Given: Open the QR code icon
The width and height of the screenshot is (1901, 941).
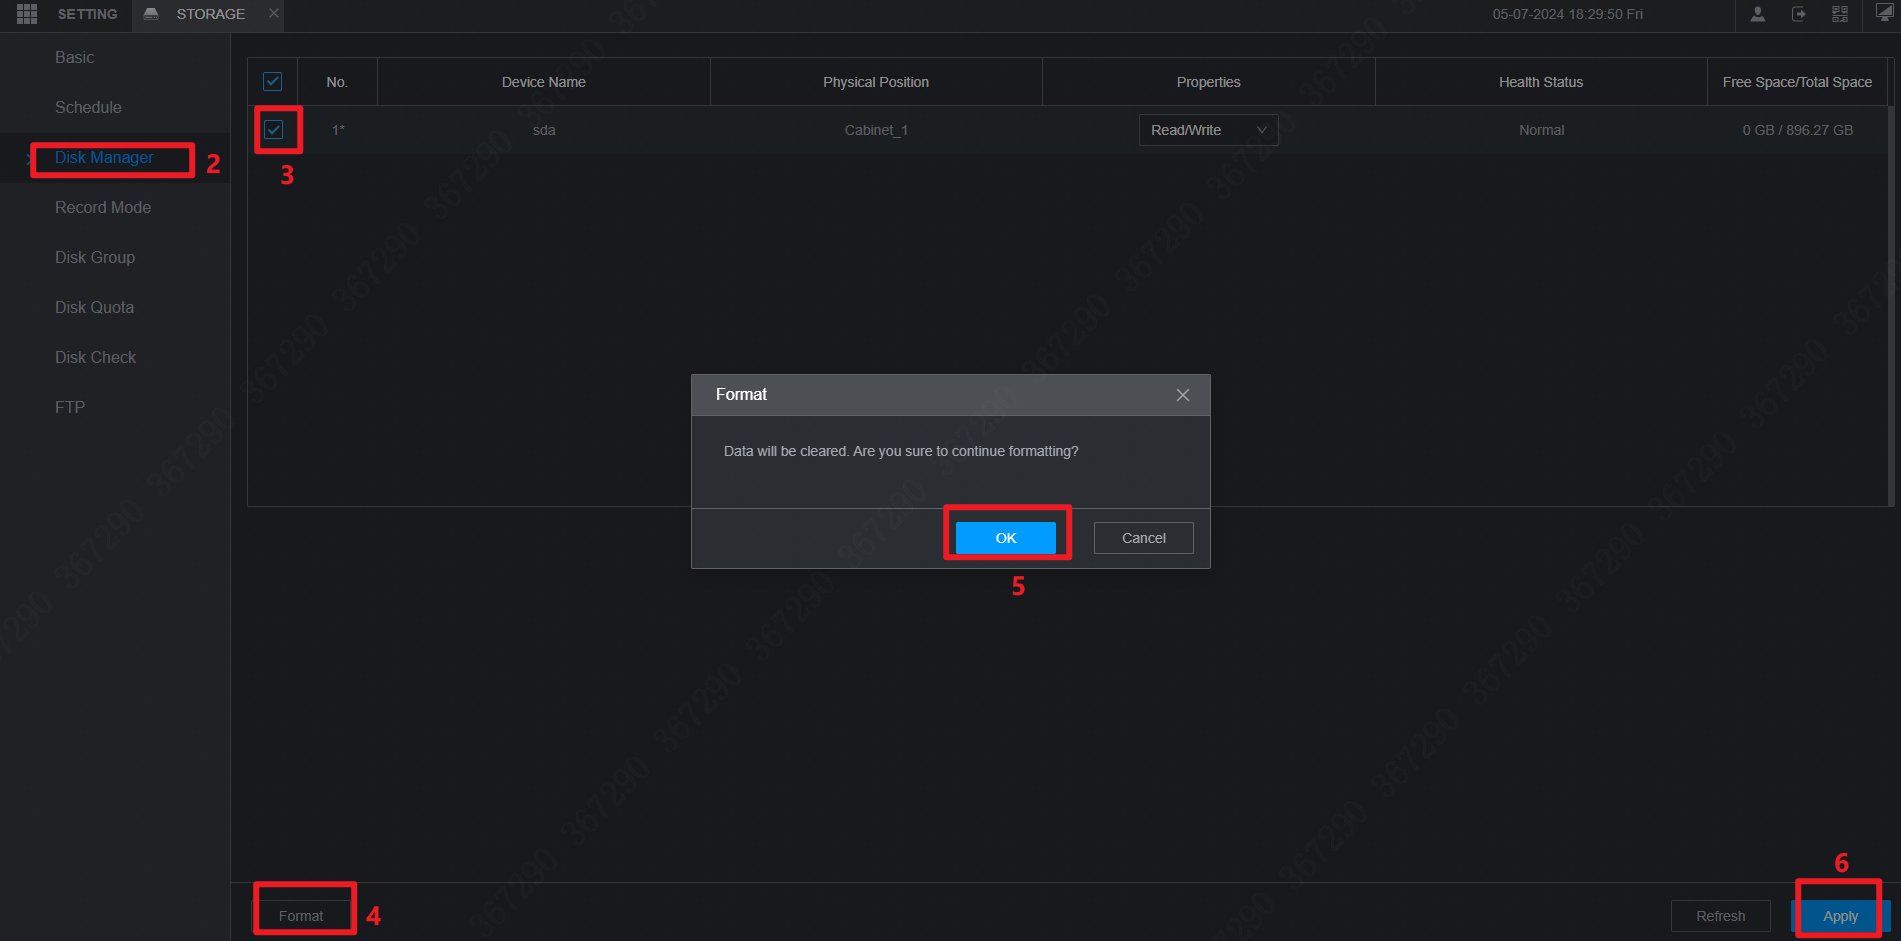Looking at the screenshot, I should 1840,14.
